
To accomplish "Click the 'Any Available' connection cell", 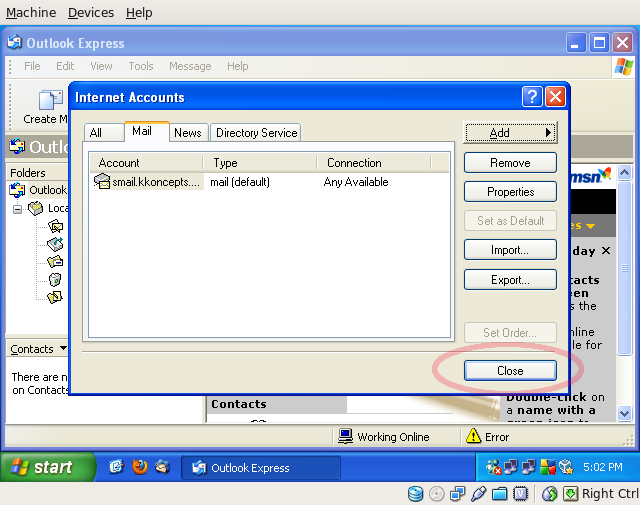I will click(x=356, y=182).
